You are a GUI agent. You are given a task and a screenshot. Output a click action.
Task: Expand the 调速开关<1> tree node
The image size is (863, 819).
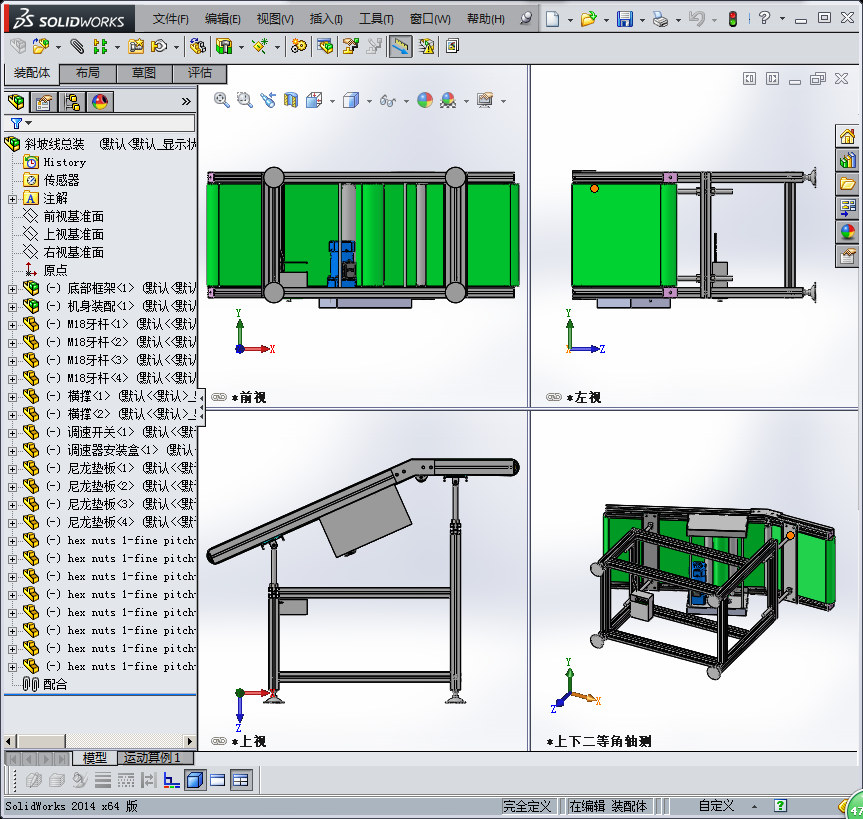[x=12, y=433]
